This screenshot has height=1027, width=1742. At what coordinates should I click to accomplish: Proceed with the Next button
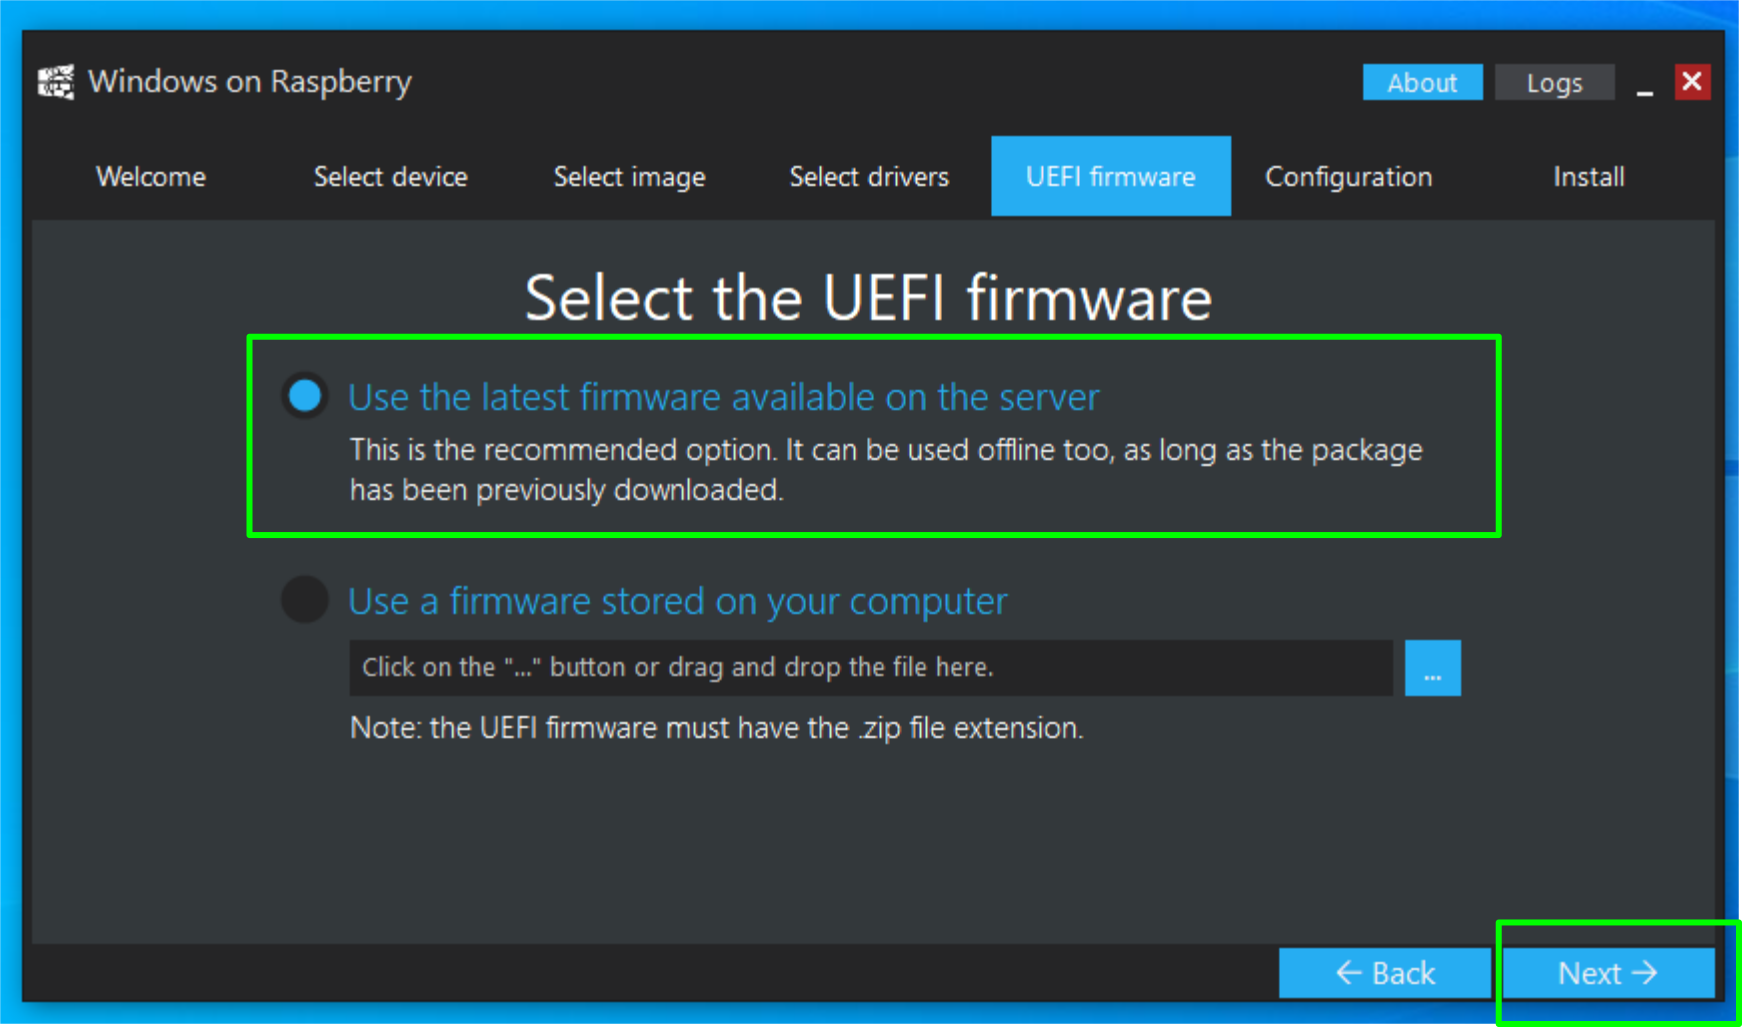(x=1608, y=973)
